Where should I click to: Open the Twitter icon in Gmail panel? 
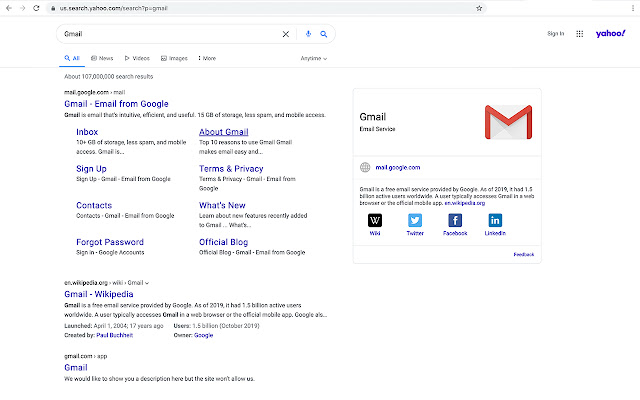tap(415, 221)
